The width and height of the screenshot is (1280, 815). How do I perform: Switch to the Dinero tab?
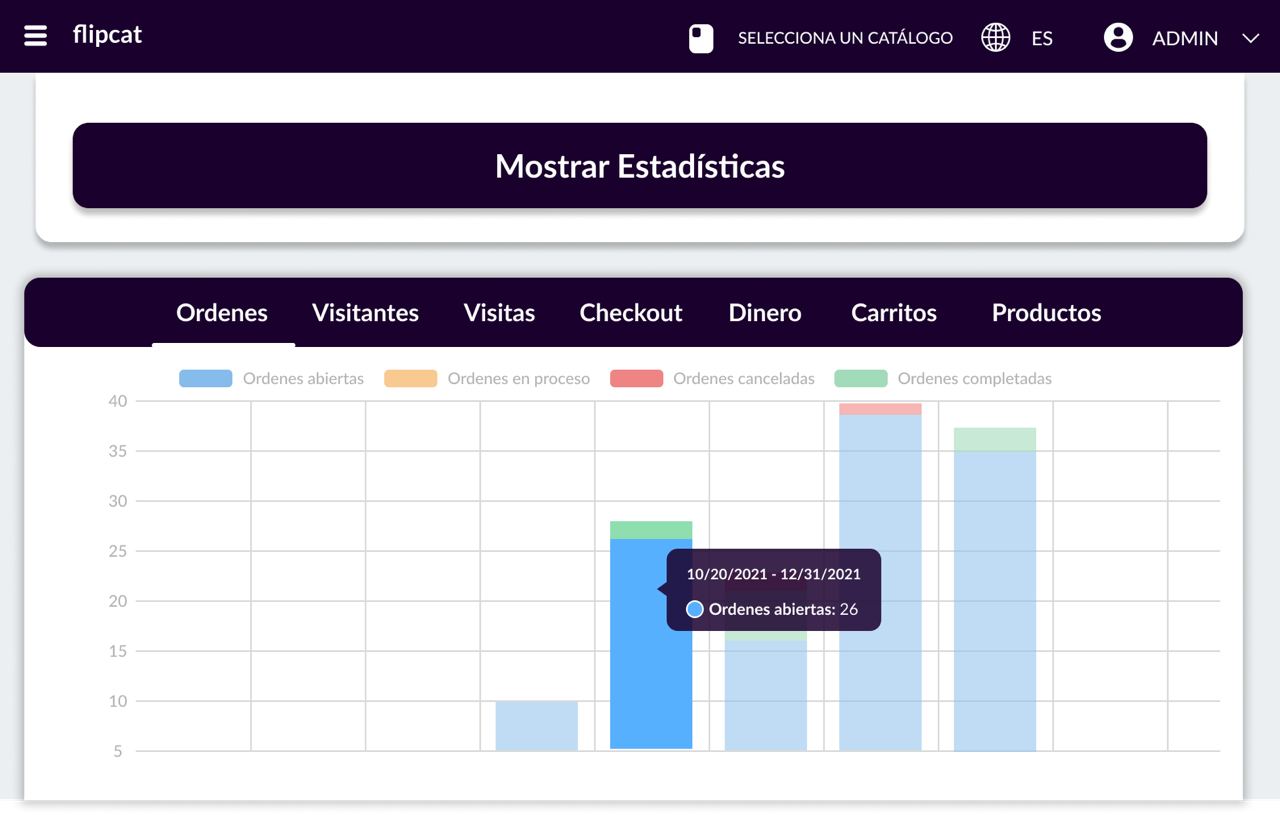tap(765, 312)
